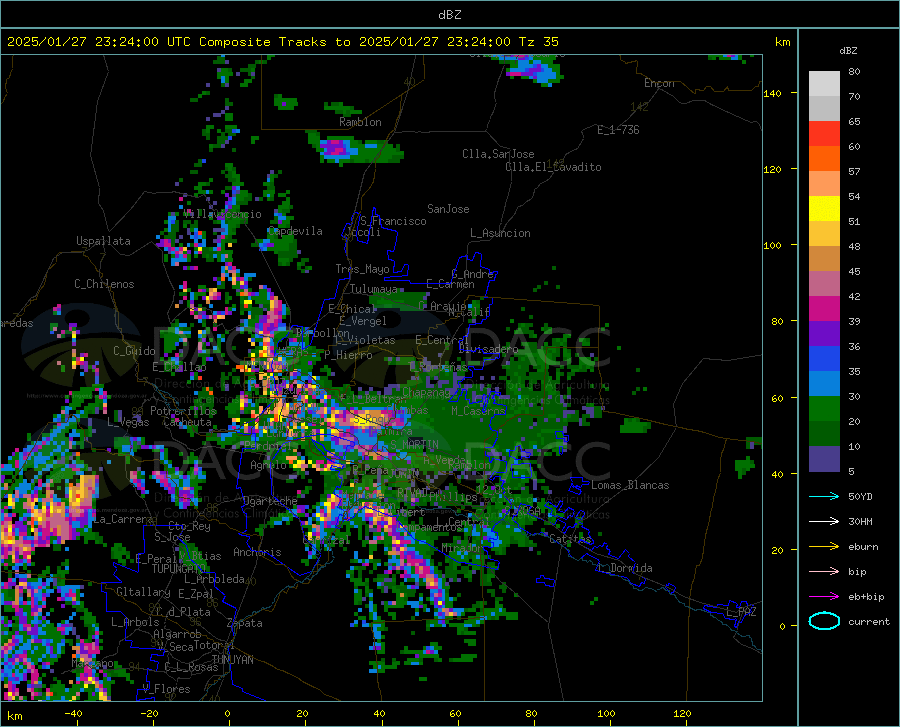The width and height of the screenshot is (900, 727).
Task: Click 'Tz 35' in the header line
Action: point(538,42)
